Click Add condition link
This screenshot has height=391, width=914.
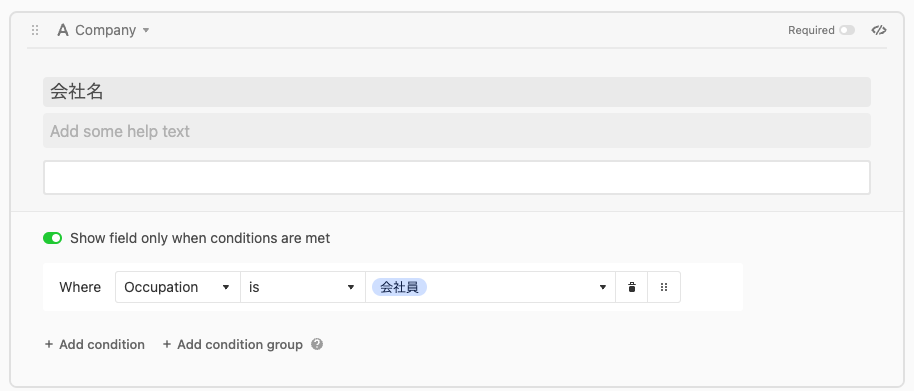click(x=94, y=344)
